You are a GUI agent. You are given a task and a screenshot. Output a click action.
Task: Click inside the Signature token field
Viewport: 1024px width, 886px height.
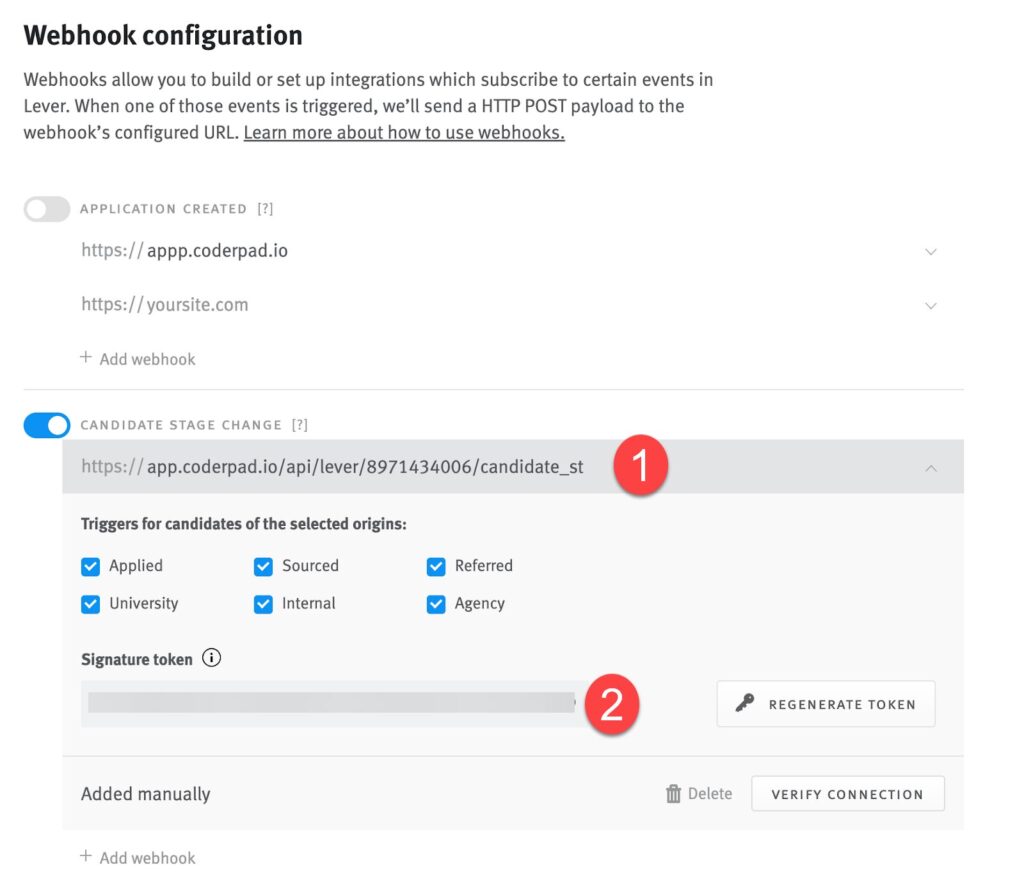330,704
